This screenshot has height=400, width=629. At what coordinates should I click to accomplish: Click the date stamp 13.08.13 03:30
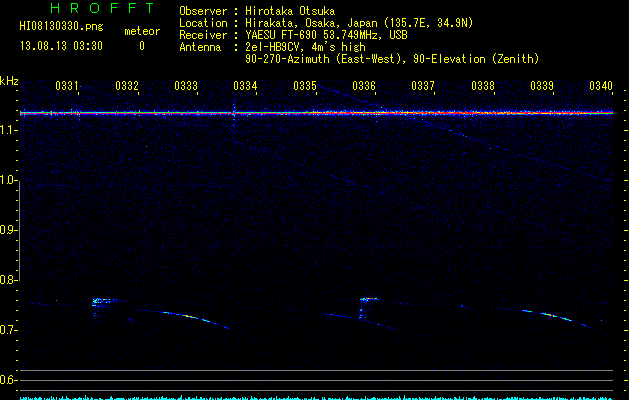tap(61, 46)
